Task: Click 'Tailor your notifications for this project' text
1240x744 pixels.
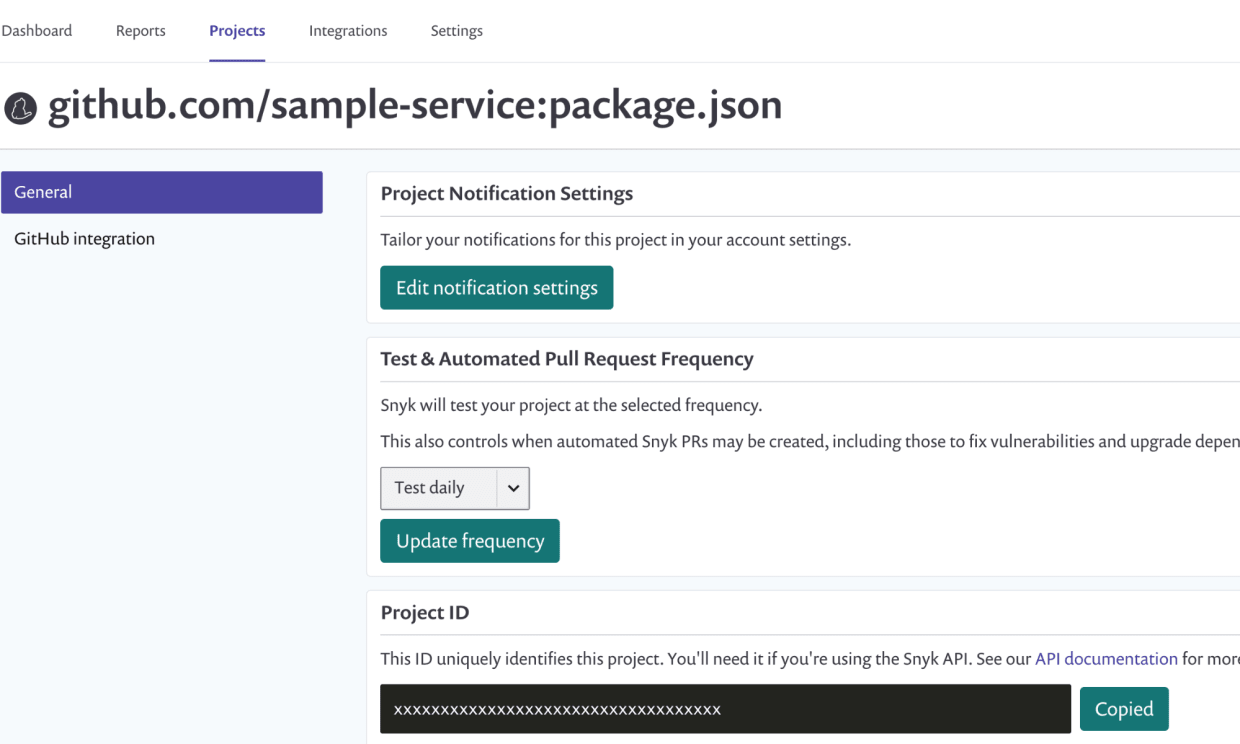Action: point(616,240)
